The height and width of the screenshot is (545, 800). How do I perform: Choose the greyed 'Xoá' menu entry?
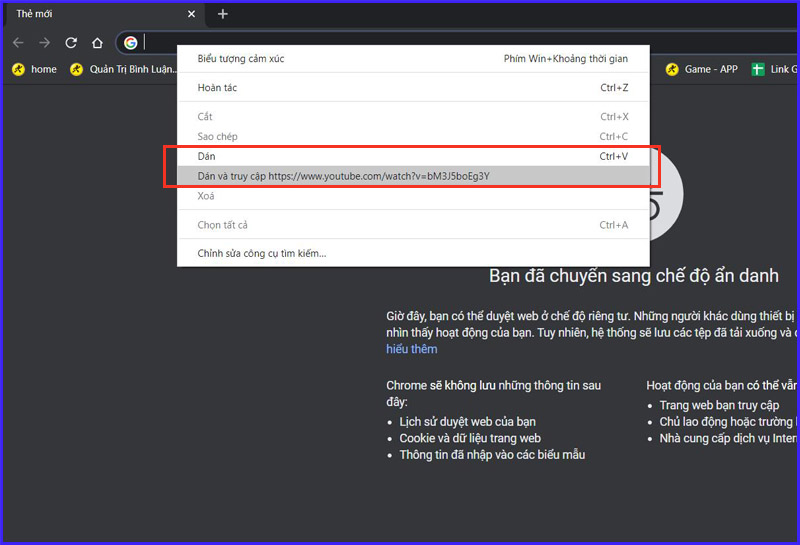413,196
